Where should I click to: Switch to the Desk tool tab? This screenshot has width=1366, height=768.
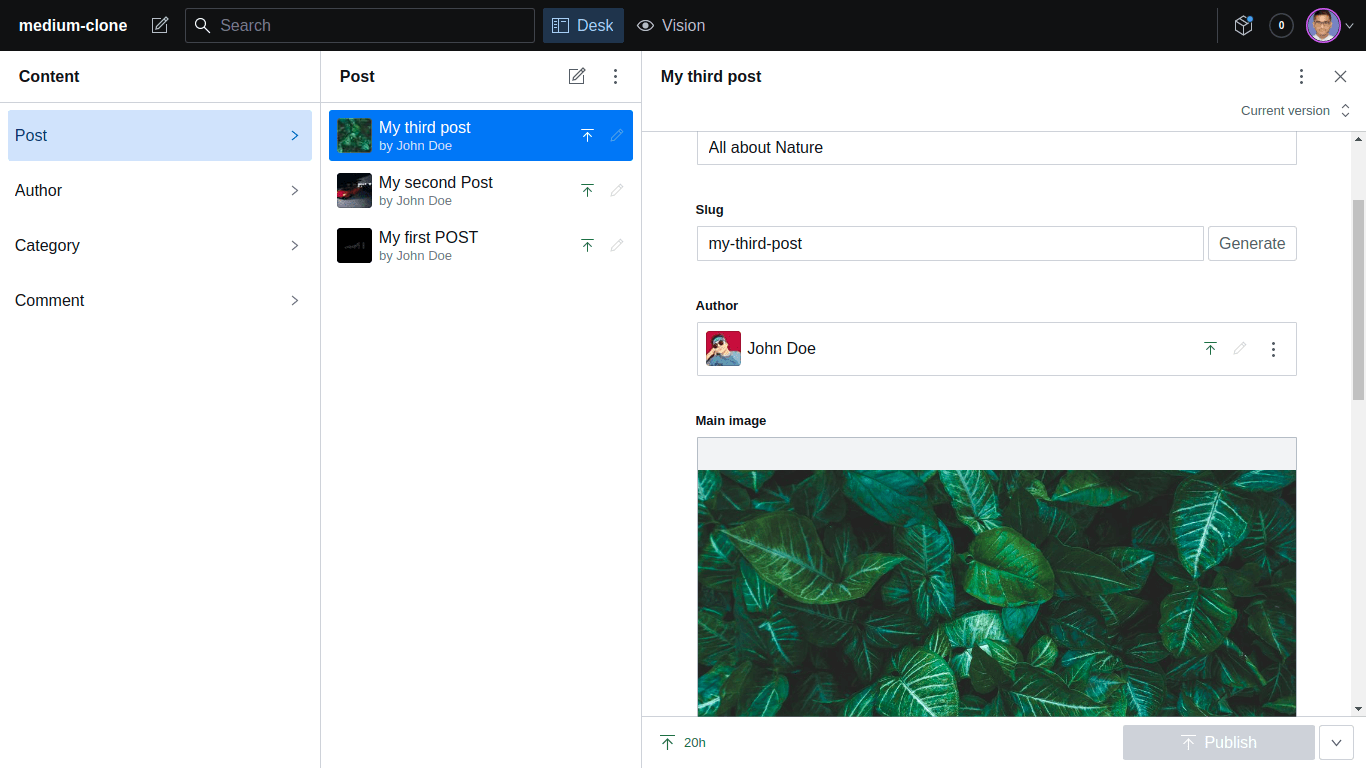(x=583, y=25)
